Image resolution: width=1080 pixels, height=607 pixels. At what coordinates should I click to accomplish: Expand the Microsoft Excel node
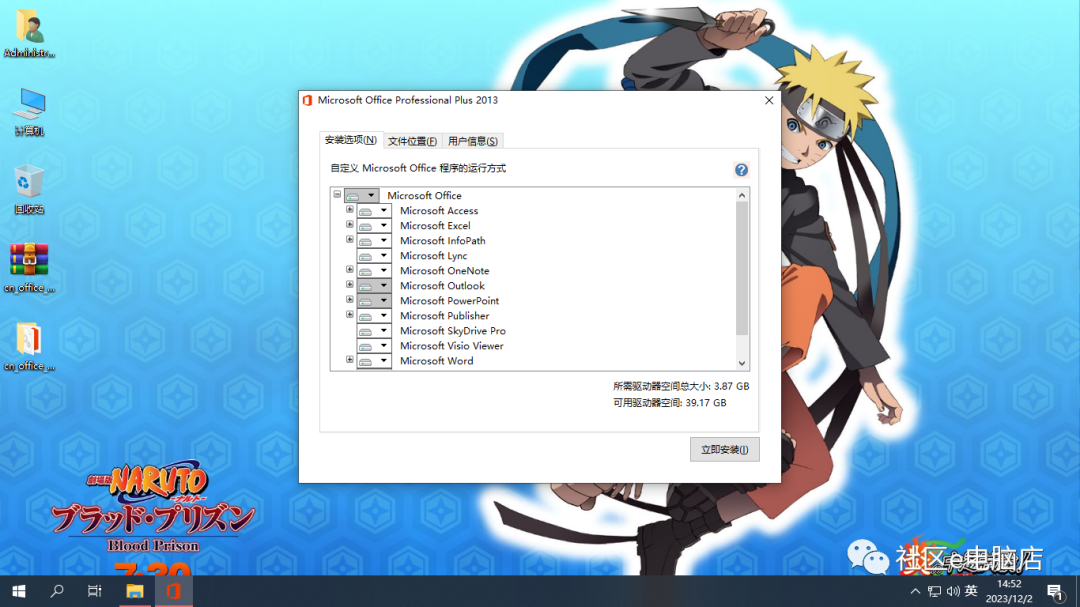350,225
